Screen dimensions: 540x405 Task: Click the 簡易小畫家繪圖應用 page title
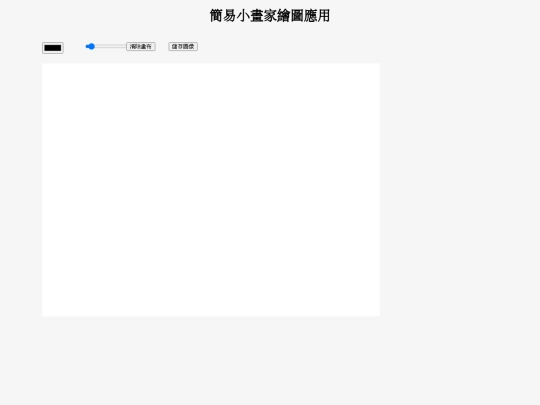pyautogui.click(x=270, y=16)
